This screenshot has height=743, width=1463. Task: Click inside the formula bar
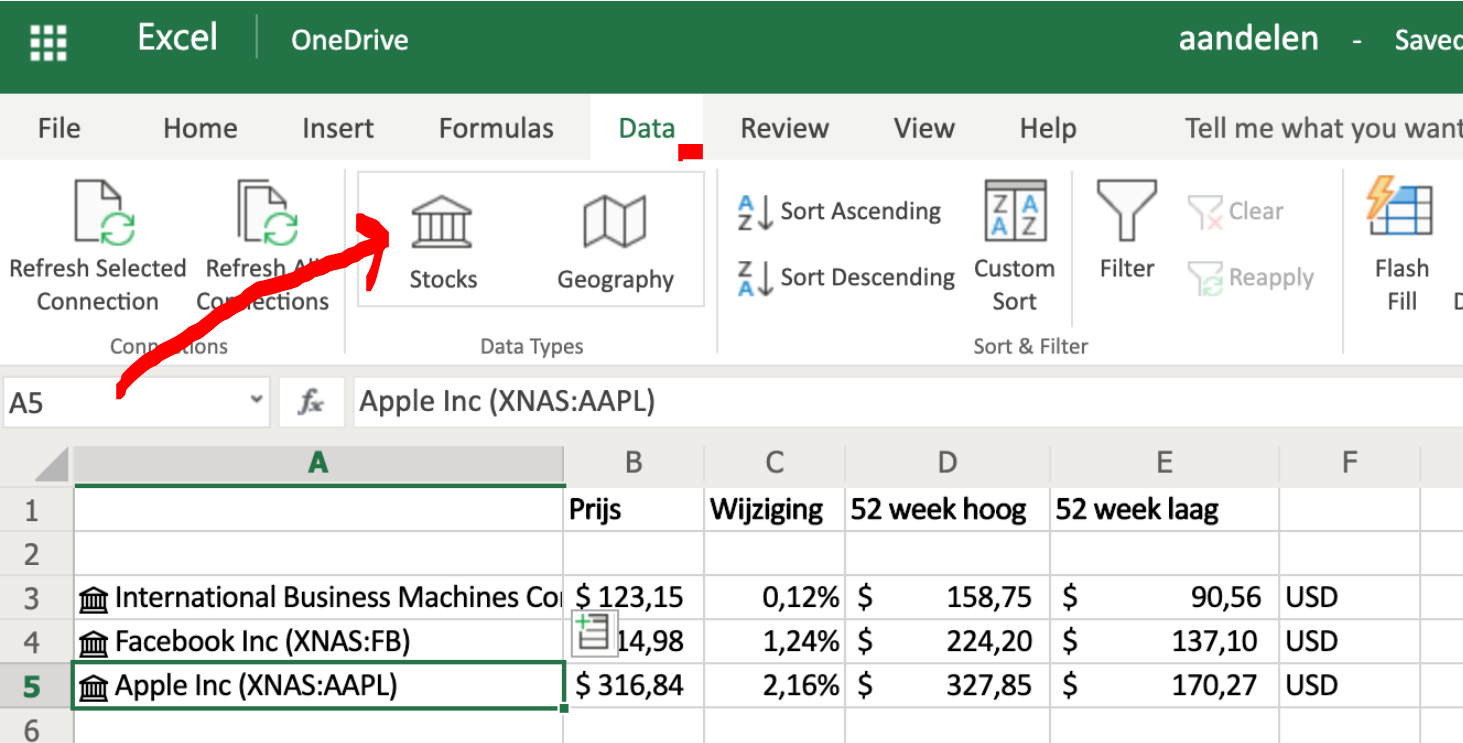coord(908,402)
